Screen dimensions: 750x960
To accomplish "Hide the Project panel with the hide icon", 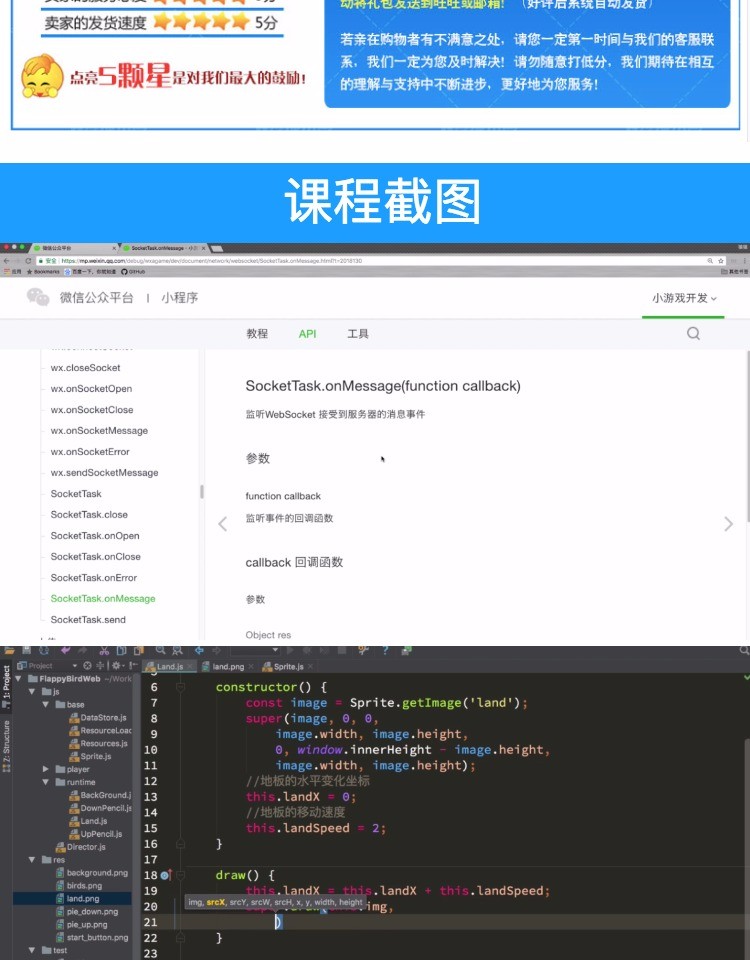I will [133, 666].
